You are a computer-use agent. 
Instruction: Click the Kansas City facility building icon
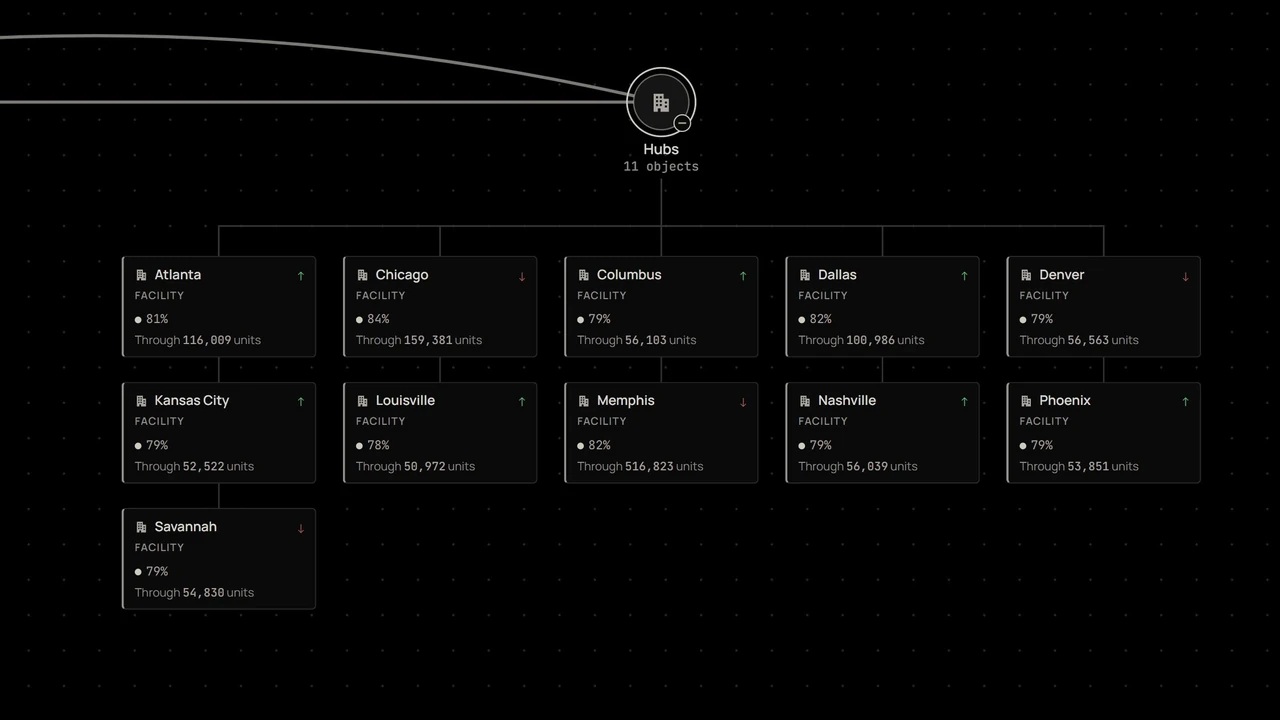pos(141,401)
